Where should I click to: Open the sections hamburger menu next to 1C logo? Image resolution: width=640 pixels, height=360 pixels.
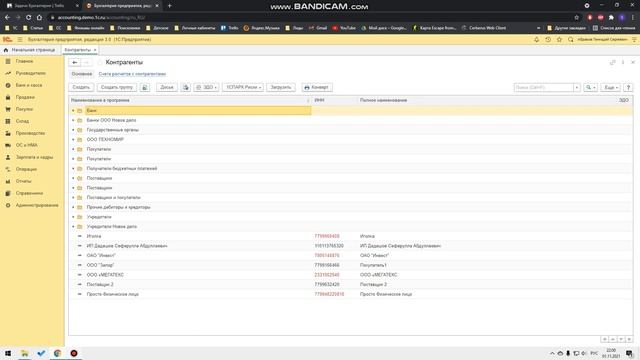pos(20,40)
